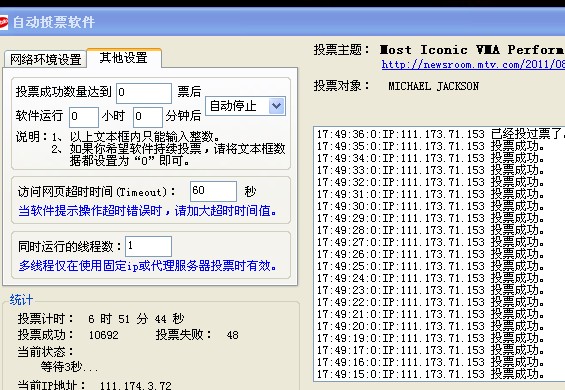Select log line at 17:49:35
The image size is (565, 390).
[x=431, y=146]
